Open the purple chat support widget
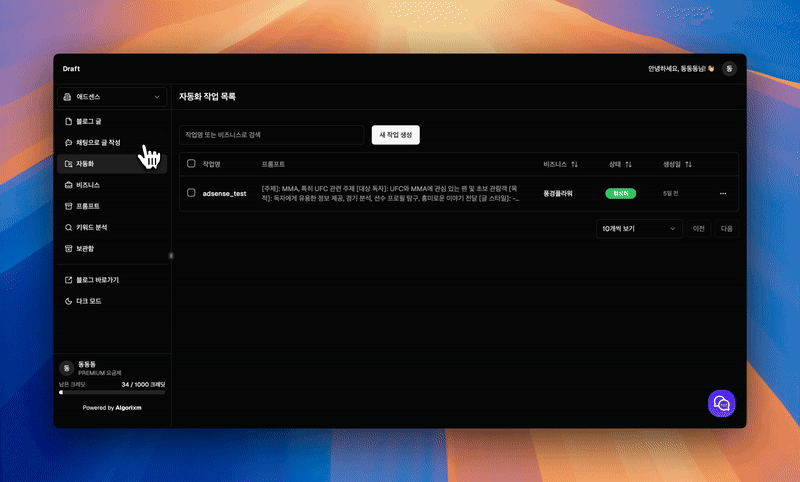 (721, 403)
